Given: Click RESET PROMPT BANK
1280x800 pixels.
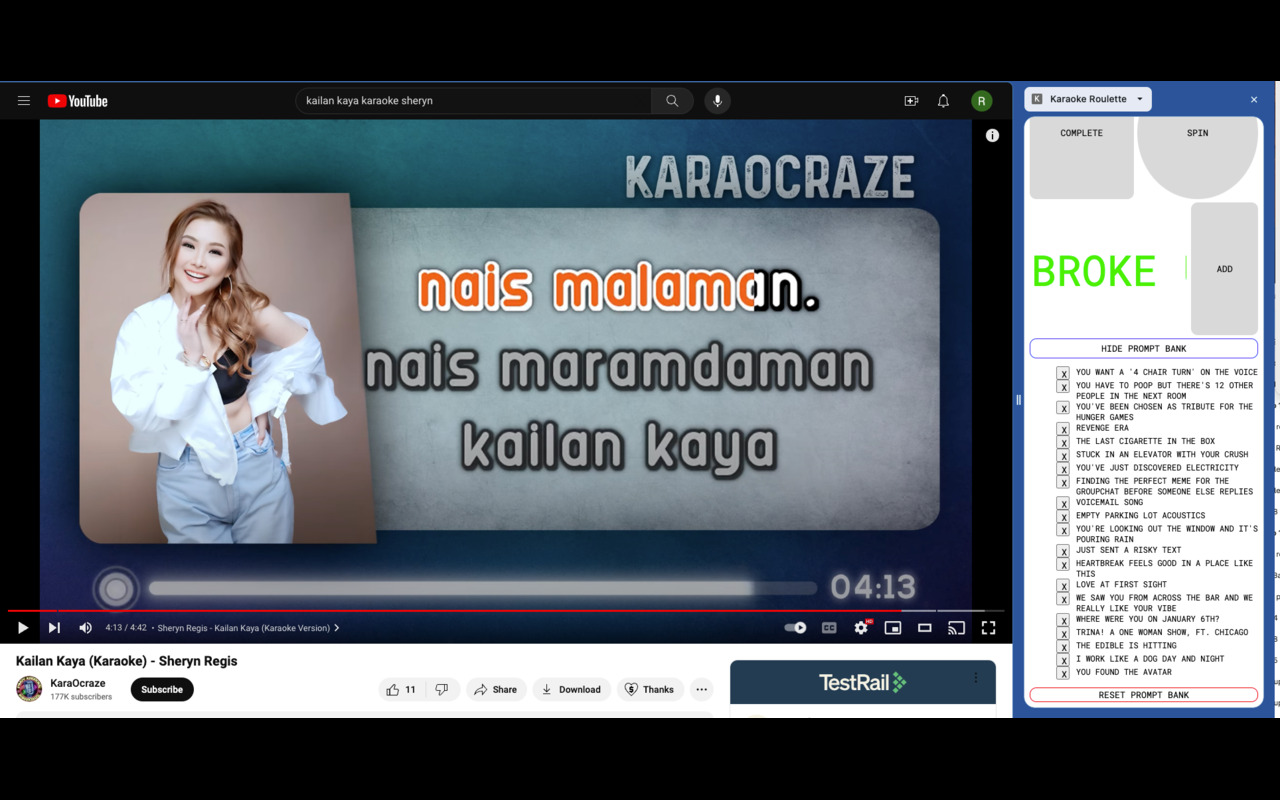Looking at the screenshot, I should [x=1142, y=695].
